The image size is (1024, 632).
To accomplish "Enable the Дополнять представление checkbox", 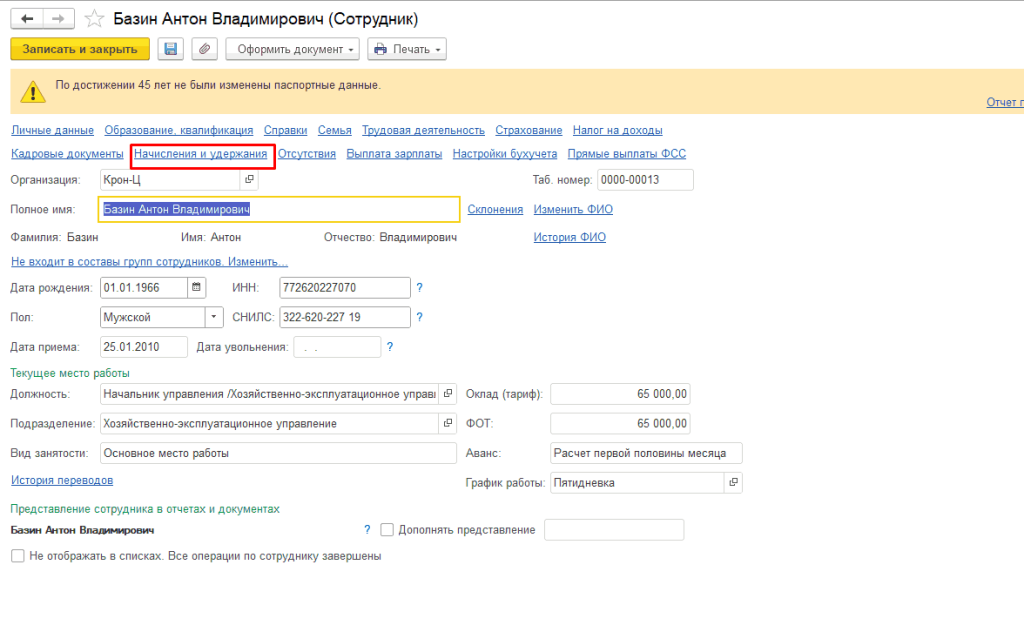I will 387,530.
